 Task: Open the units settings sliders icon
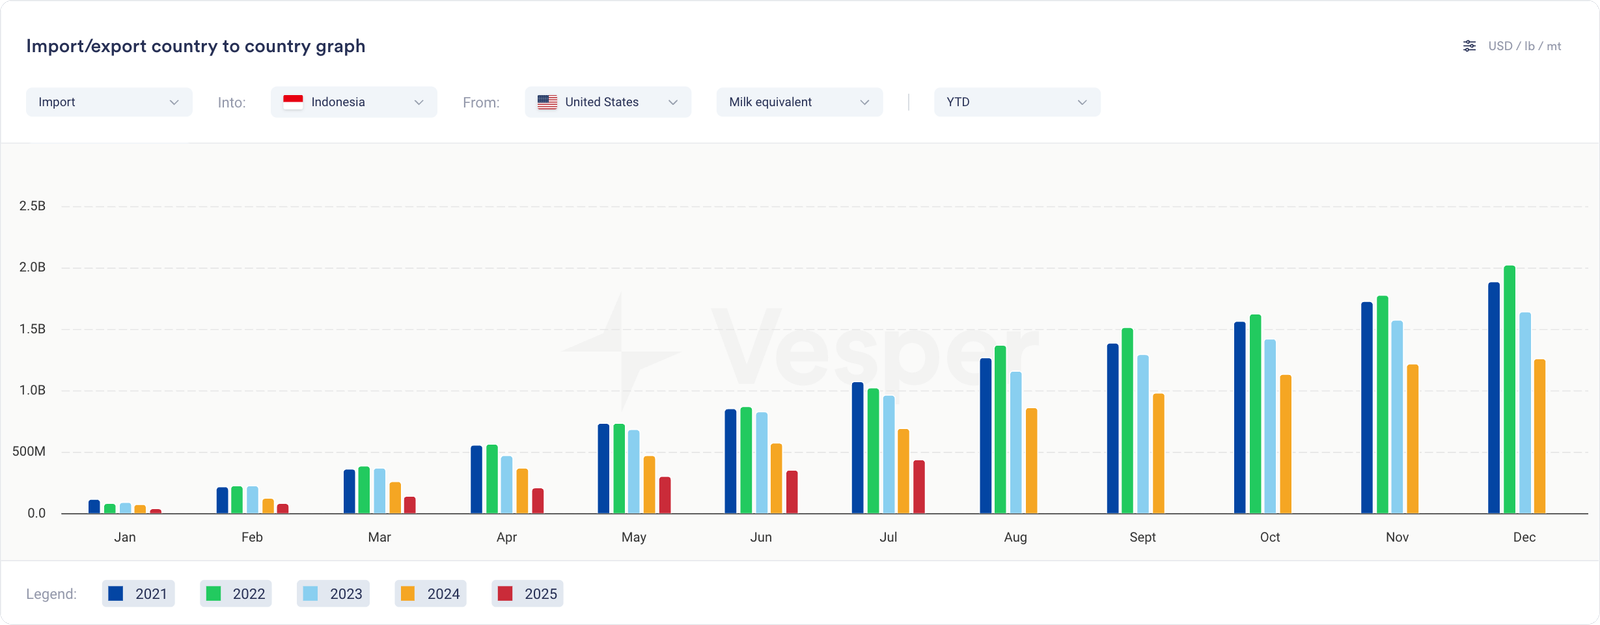[1469, 46]
